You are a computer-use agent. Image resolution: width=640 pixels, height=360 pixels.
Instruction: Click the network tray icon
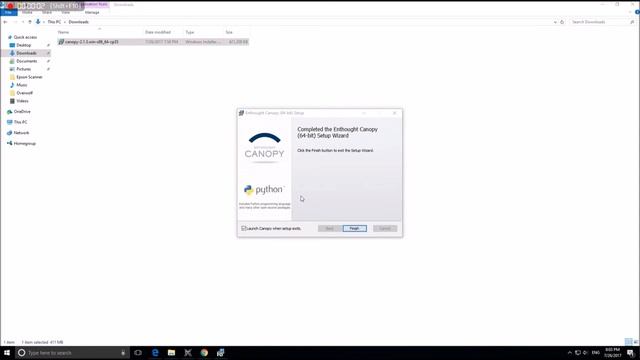tap(578, 353)
